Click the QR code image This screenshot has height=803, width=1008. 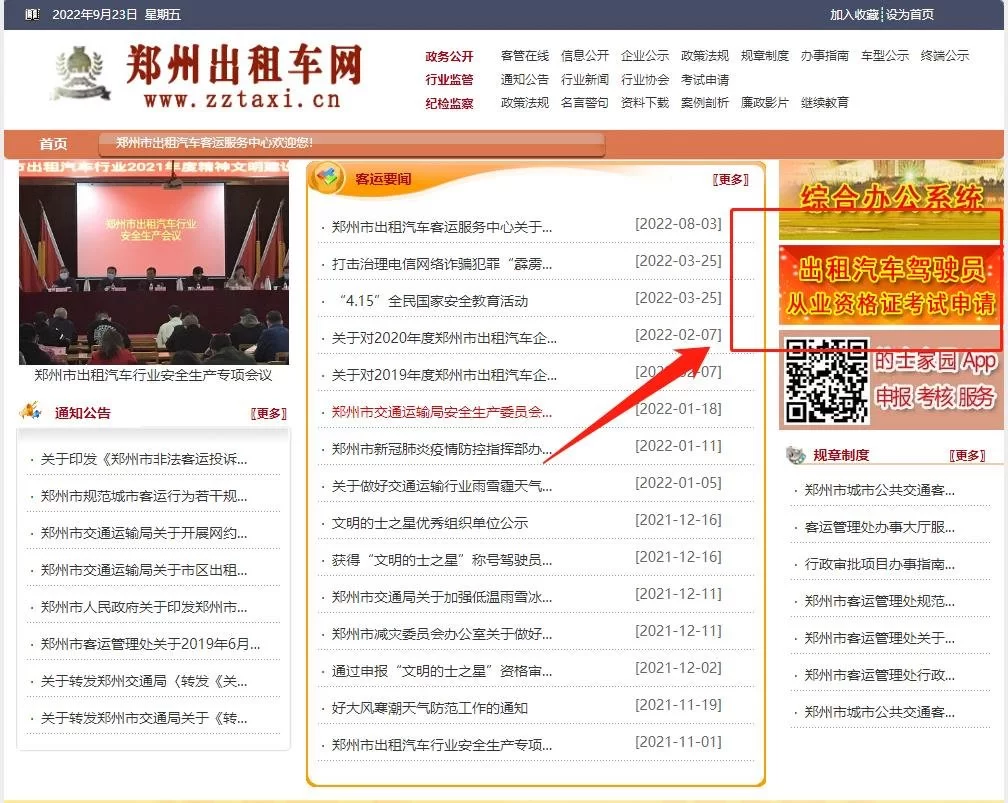(x=825, y=381)
